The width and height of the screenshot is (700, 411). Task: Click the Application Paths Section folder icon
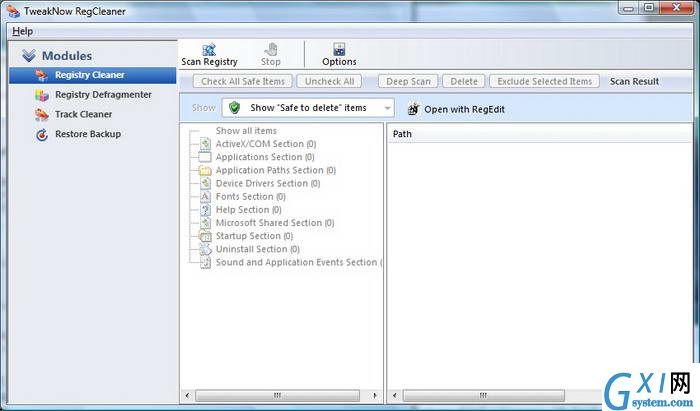(205, 170)
